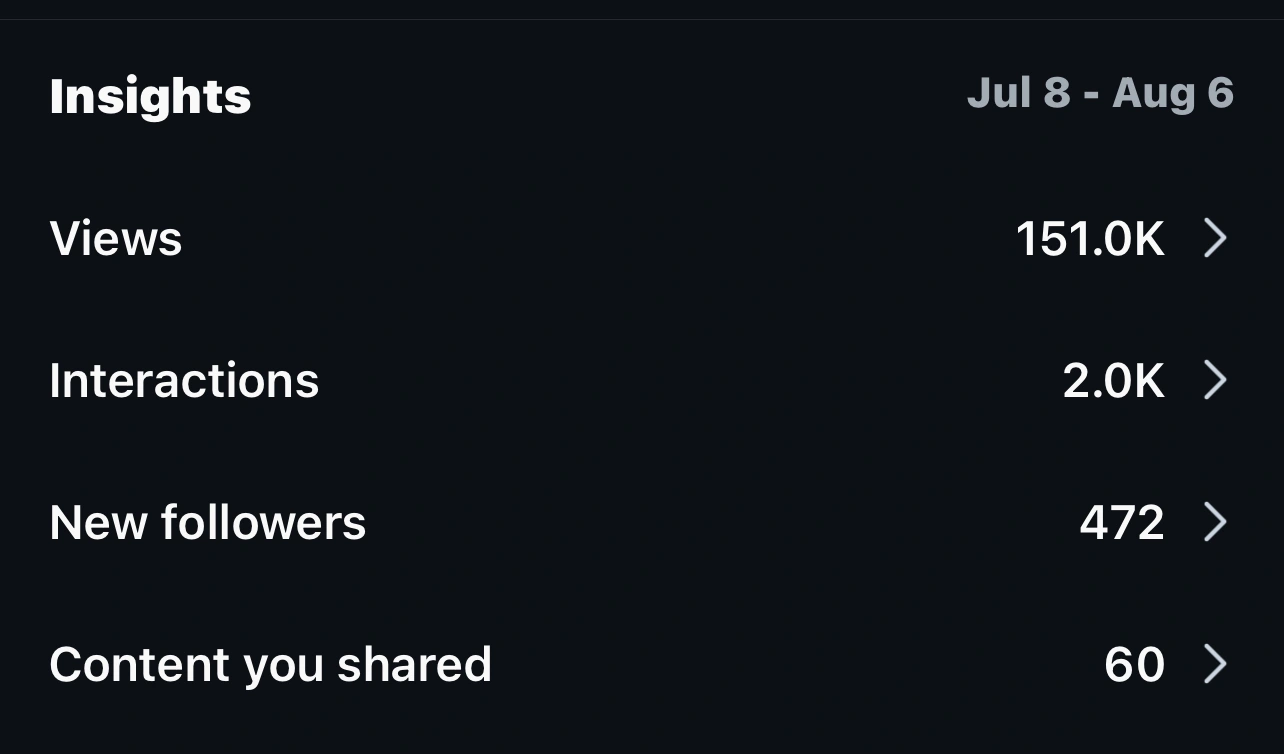The height and width of the screenshot is (754, 1284).
Task: Click the "Aug 6" end date
Action: click(x=1173, y=93)
